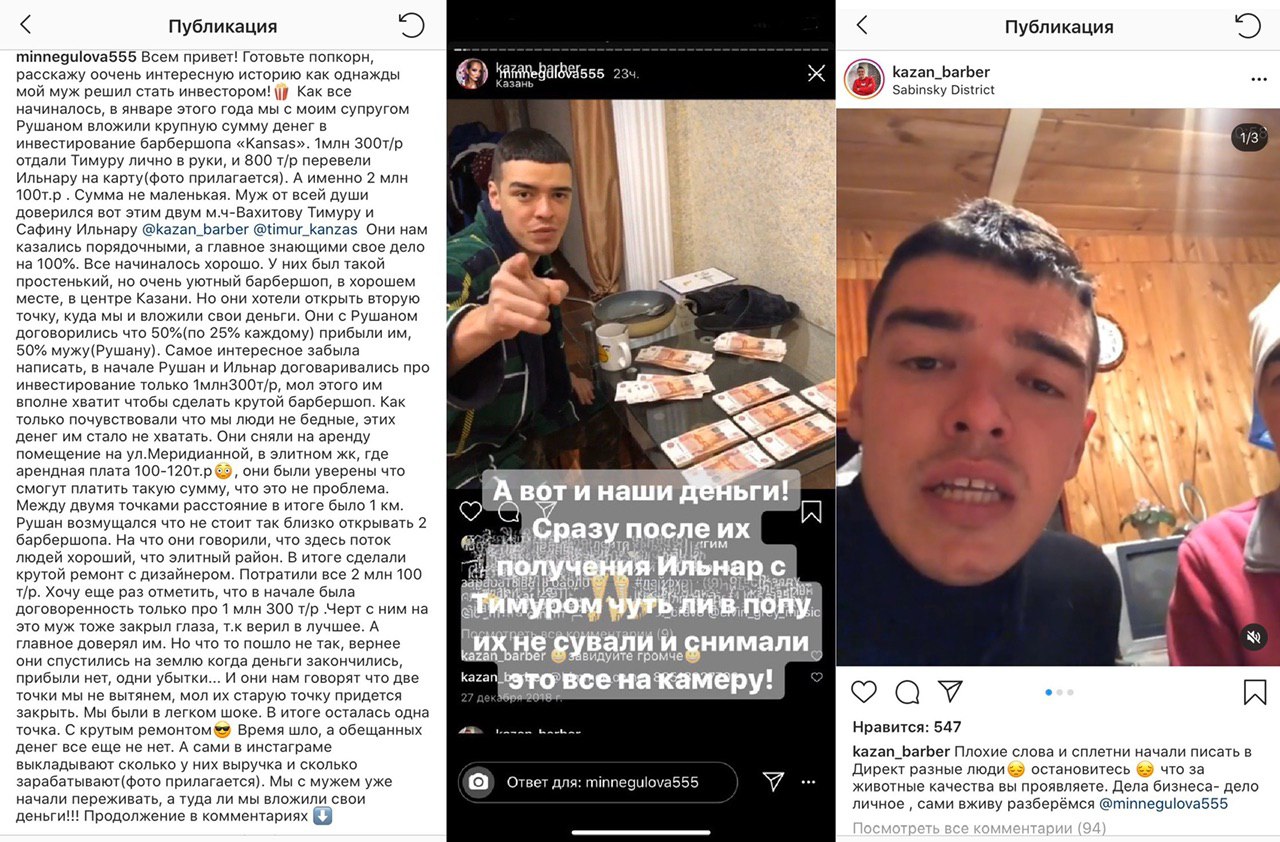Close the minnegulova555 story
This screenshot has height=842, width=1280.
point(816,73)
